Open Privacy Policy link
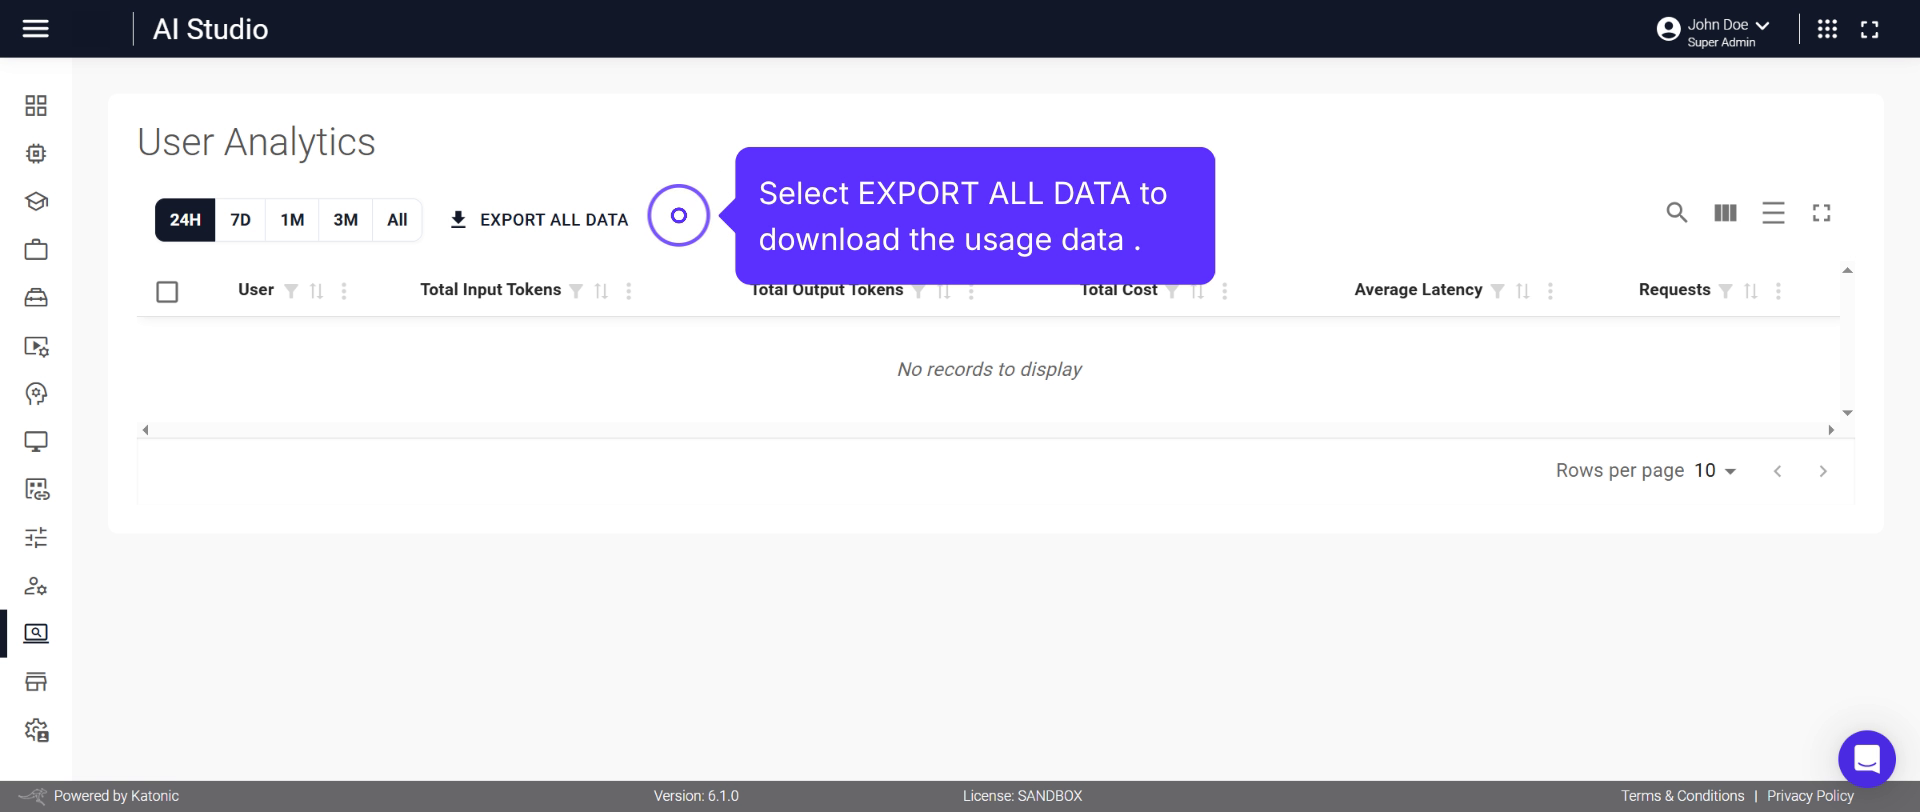This screenshot has width=1920, height=812. point(1810,796)
